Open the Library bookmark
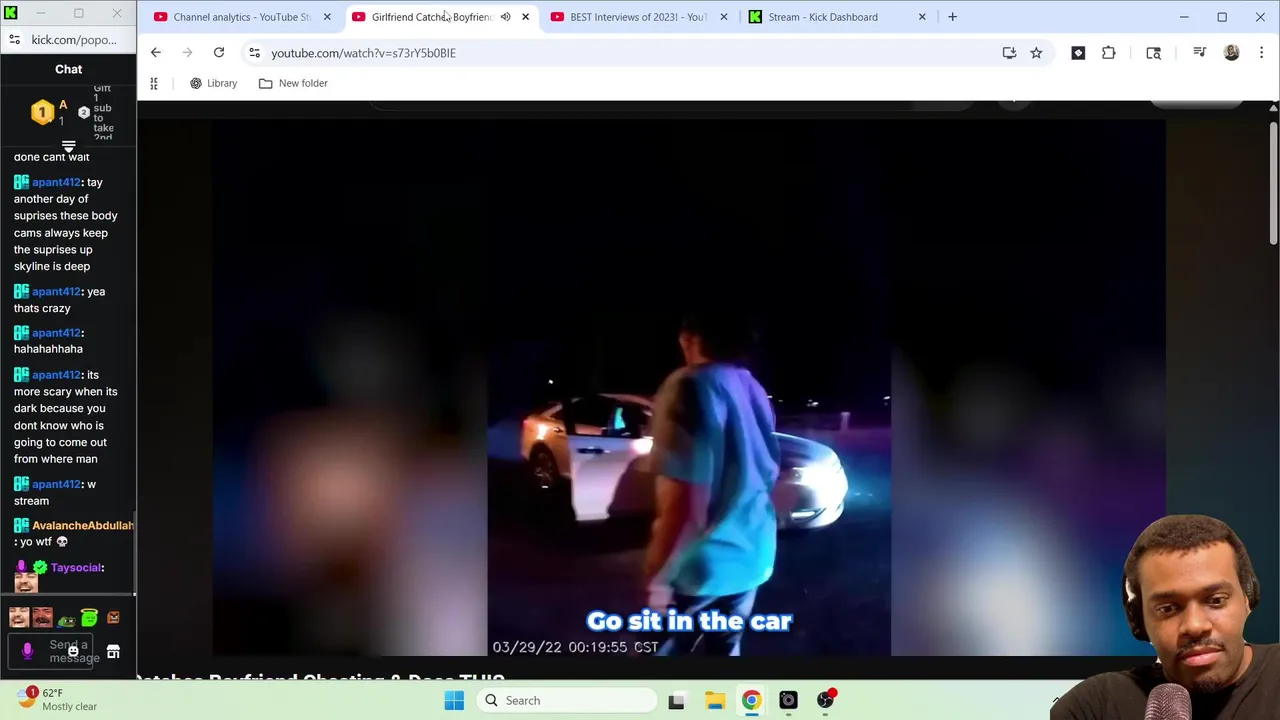1280x720 pixels. coord(213,83)
